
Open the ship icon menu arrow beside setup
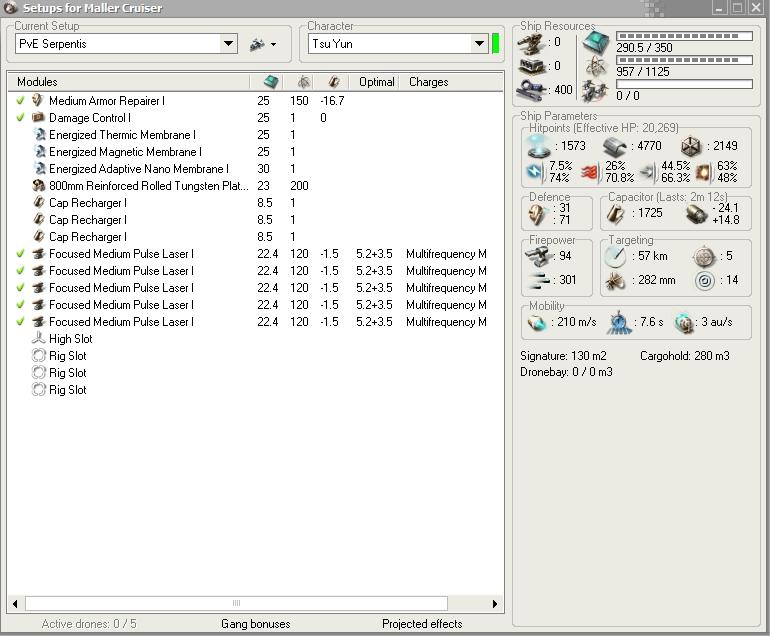pyautogui.click(x=274, y=45)
